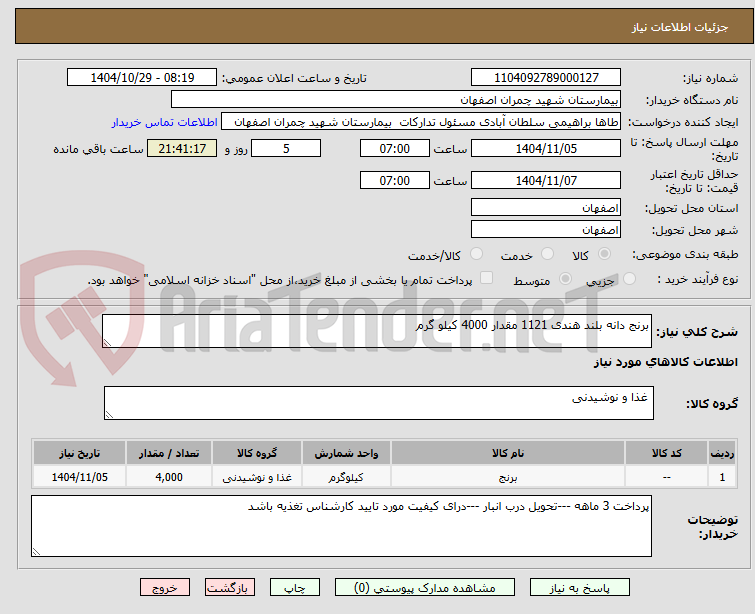Select the کالا radio button
755x614 pixels.
(x=604, y=253)
